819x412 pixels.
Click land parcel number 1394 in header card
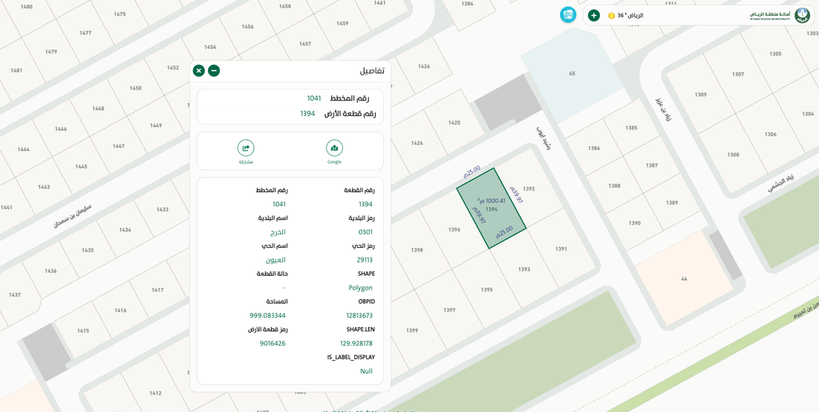point(307,113)
